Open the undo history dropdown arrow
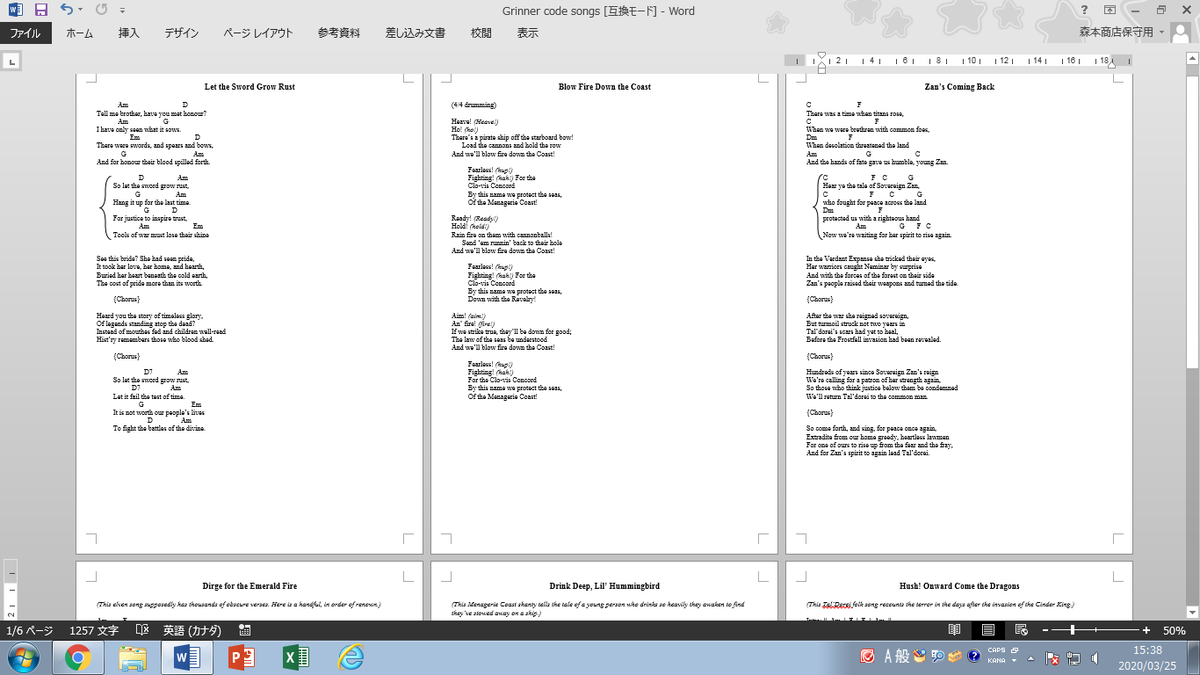The width and height of the screenshot is (1200, 675). (x=81, y=11)
